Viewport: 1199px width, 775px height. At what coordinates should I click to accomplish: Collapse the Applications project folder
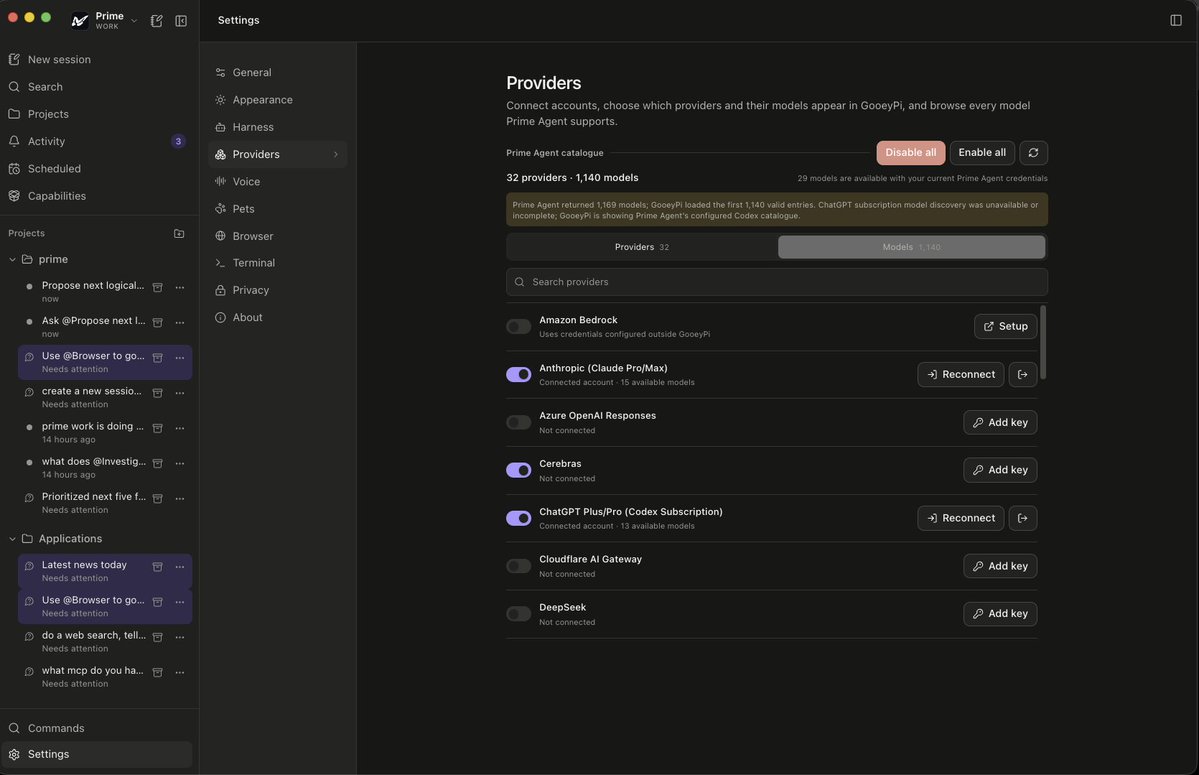[x=12, y=539]
